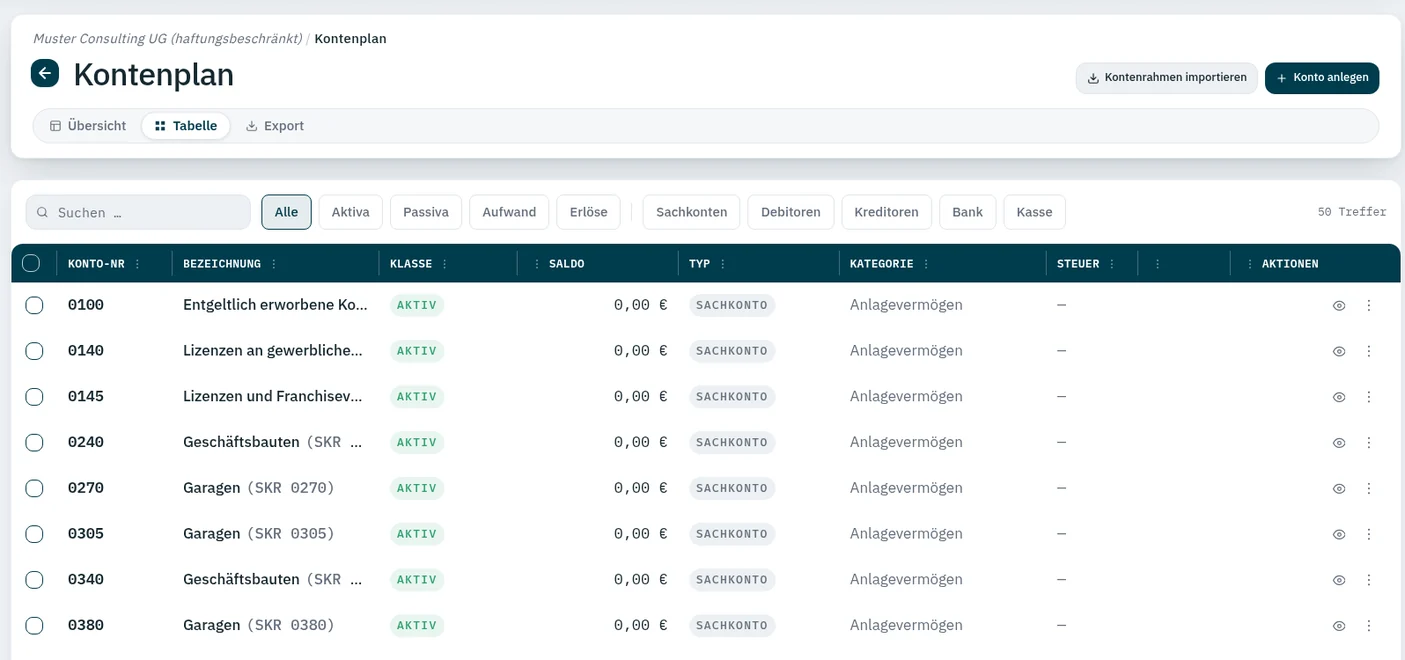Tick the checkbox for account 0100
Screen dimensions: 1405x660
pyautogui.click(x=34, y=305)
